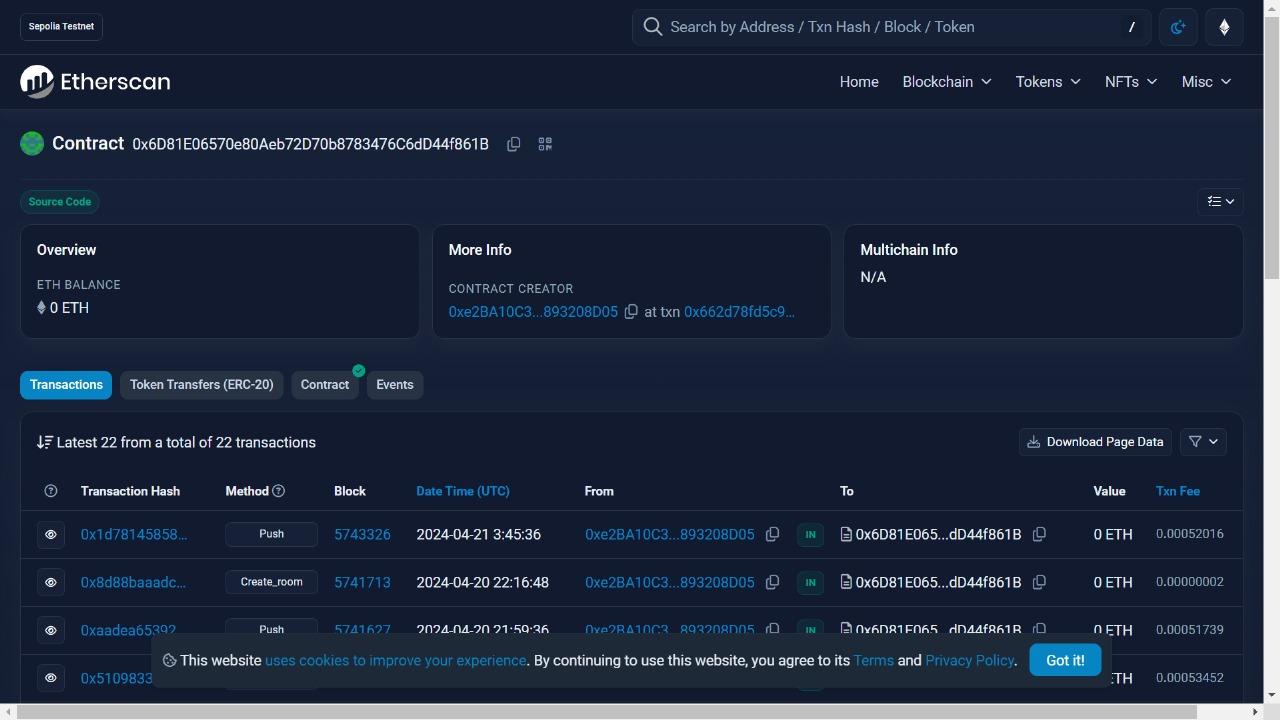
Task: Show the contract address QR code
Action: 545,144
